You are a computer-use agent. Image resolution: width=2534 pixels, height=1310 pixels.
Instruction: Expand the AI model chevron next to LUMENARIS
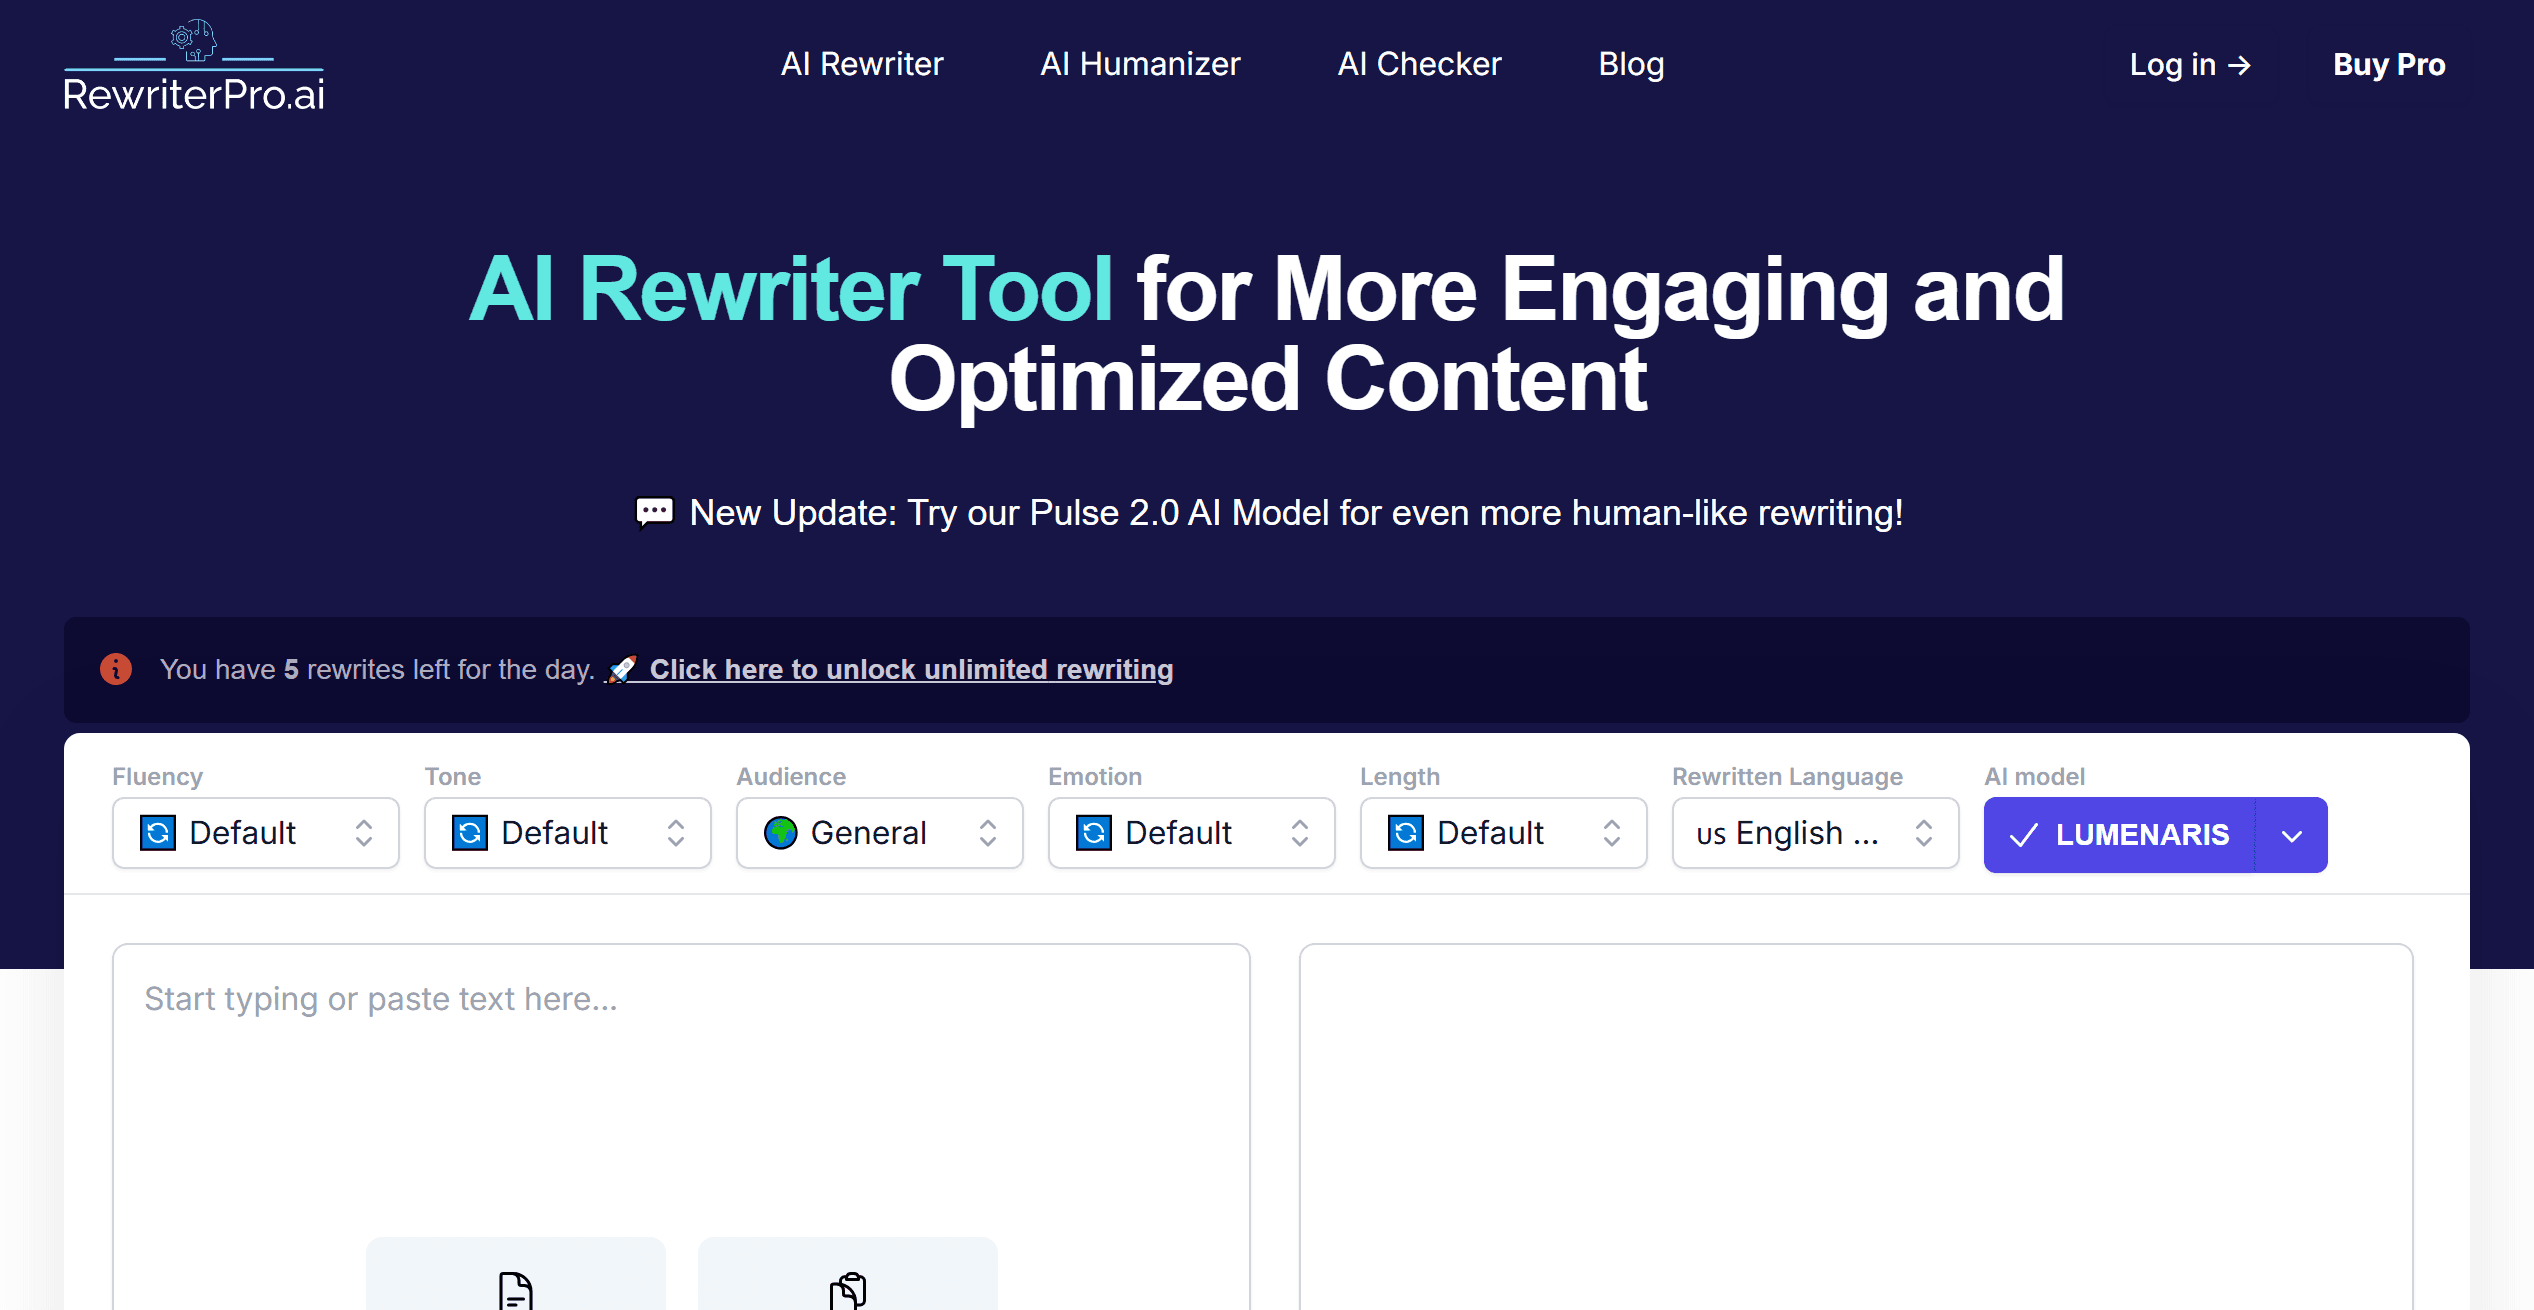coord(2291,834)
